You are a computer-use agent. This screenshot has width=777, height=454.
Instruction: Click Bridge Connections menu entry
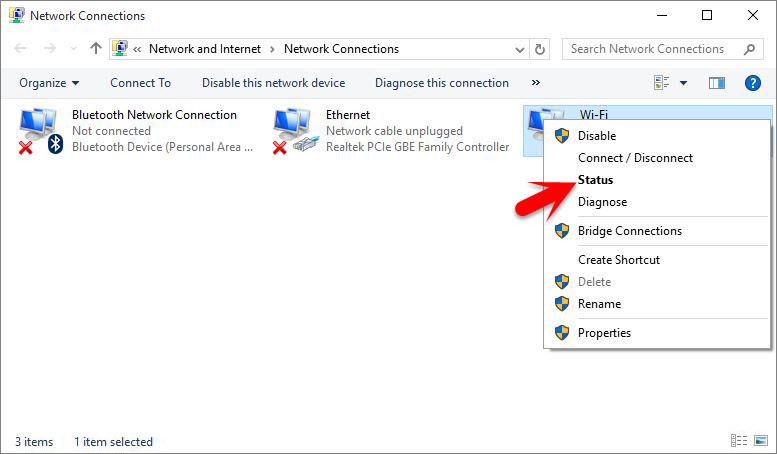[629, 231]
